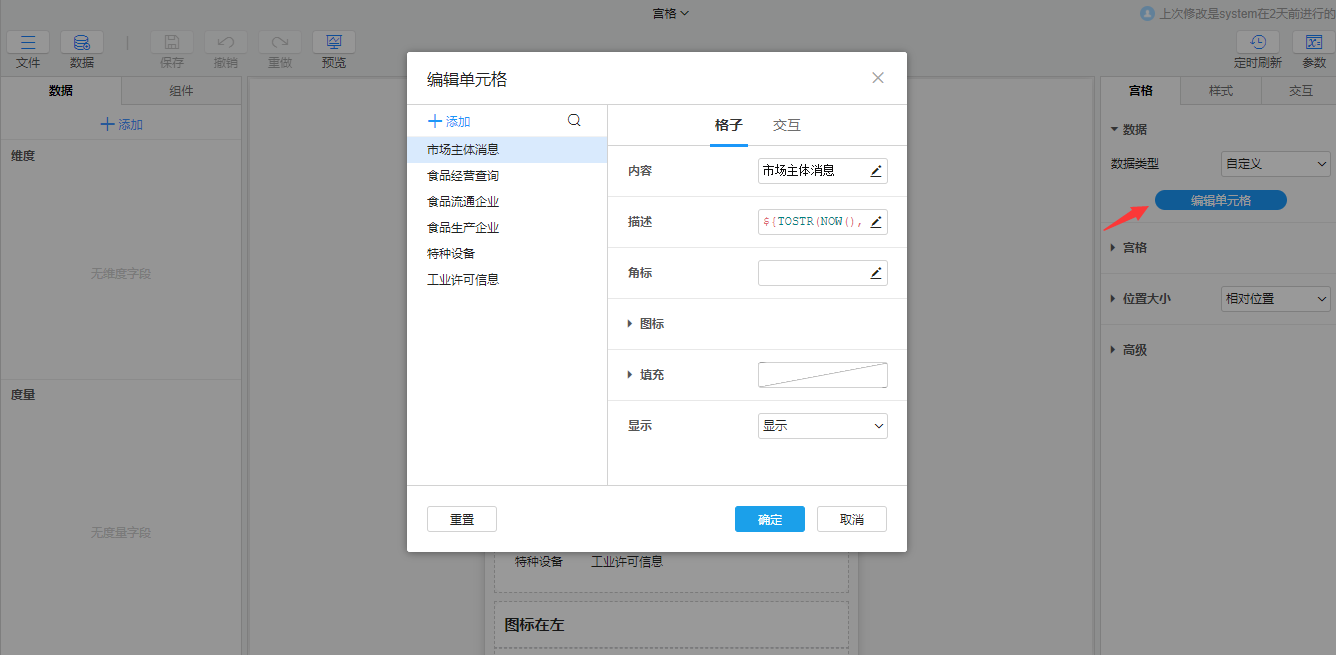Click the edit pencil beside 角标
This screenshot has height=655, width=1336.
pyautogui.click(x=875, y=272)
